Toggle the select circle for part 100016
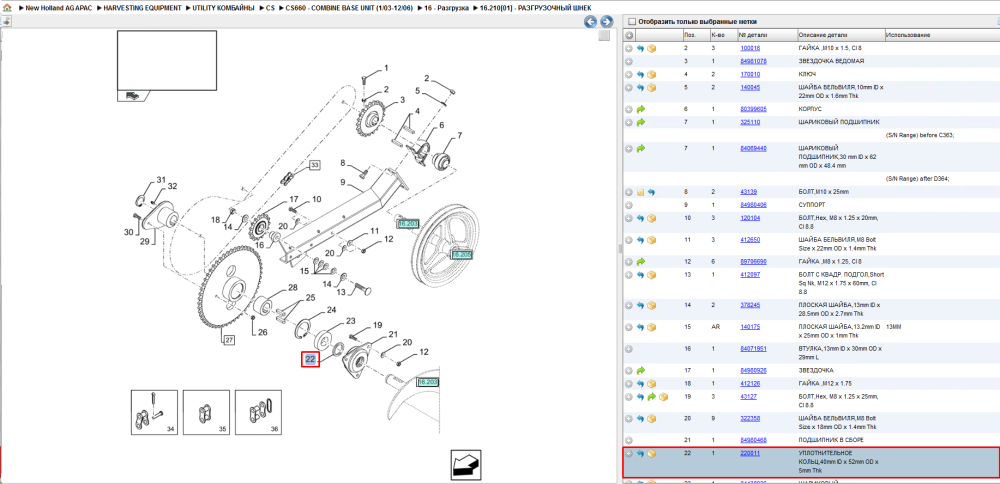Image resolution: width=1000 pixels, height=484 pixels. [x=629, y=48]
